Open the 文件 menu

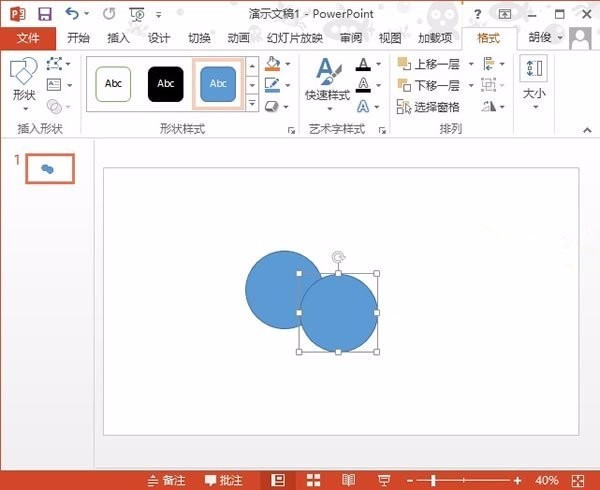pos(28,38)
